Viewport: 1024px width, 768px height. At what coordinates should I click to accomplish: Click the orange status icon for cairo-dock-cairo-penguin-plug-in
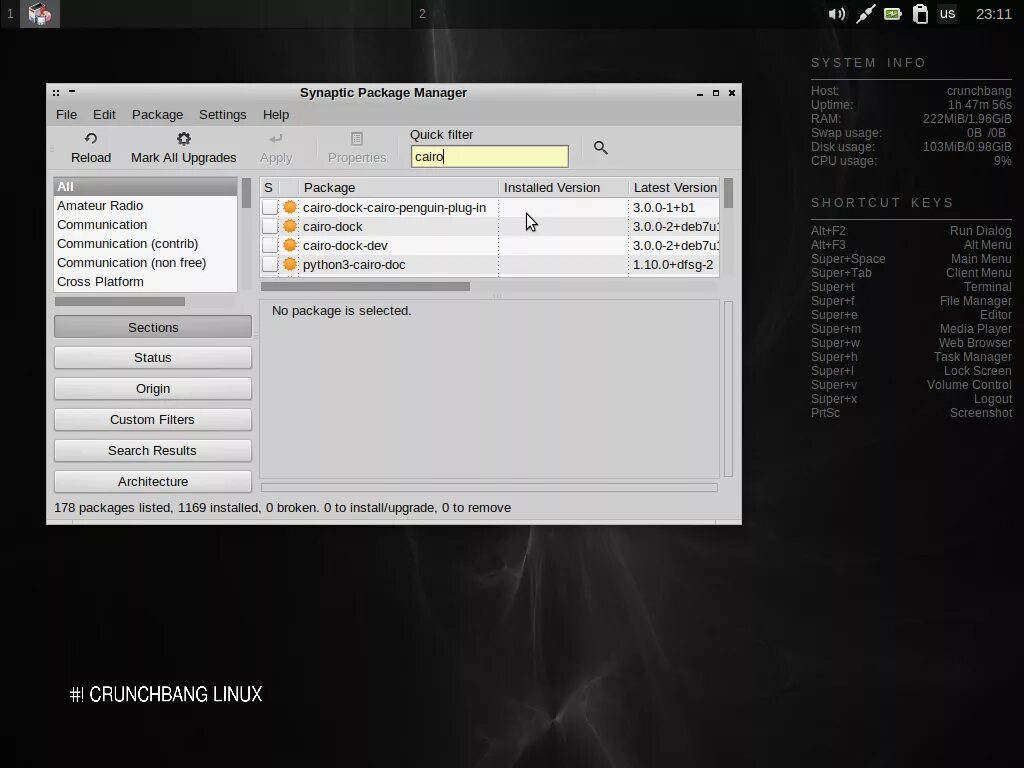click(x=290, y=207)
